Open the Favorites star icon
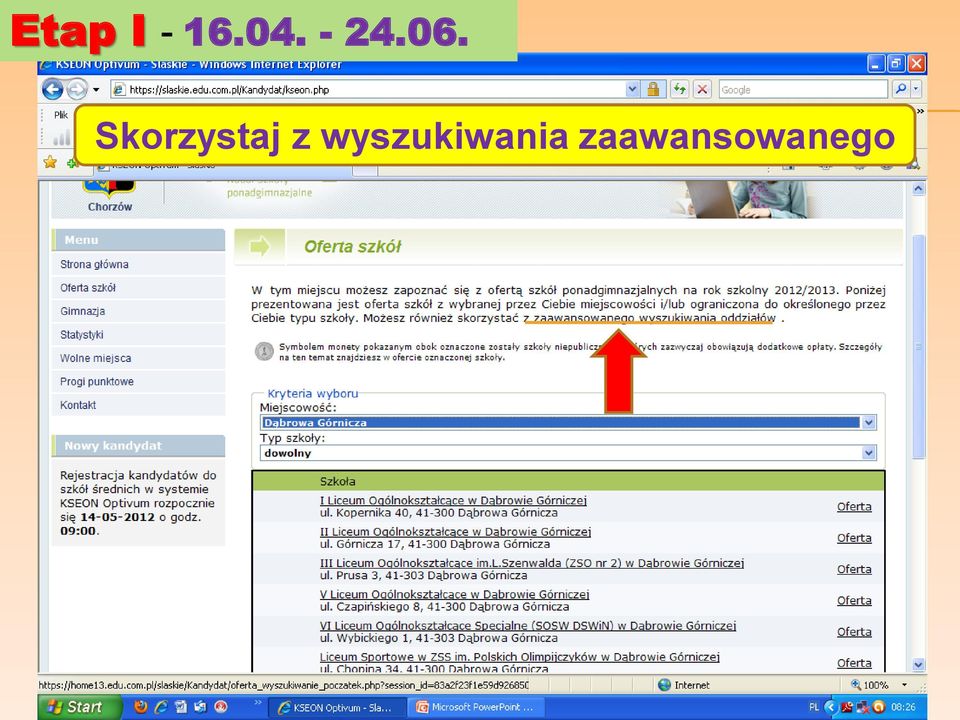The width and height of the screenshot is (960, 720). 50,162
